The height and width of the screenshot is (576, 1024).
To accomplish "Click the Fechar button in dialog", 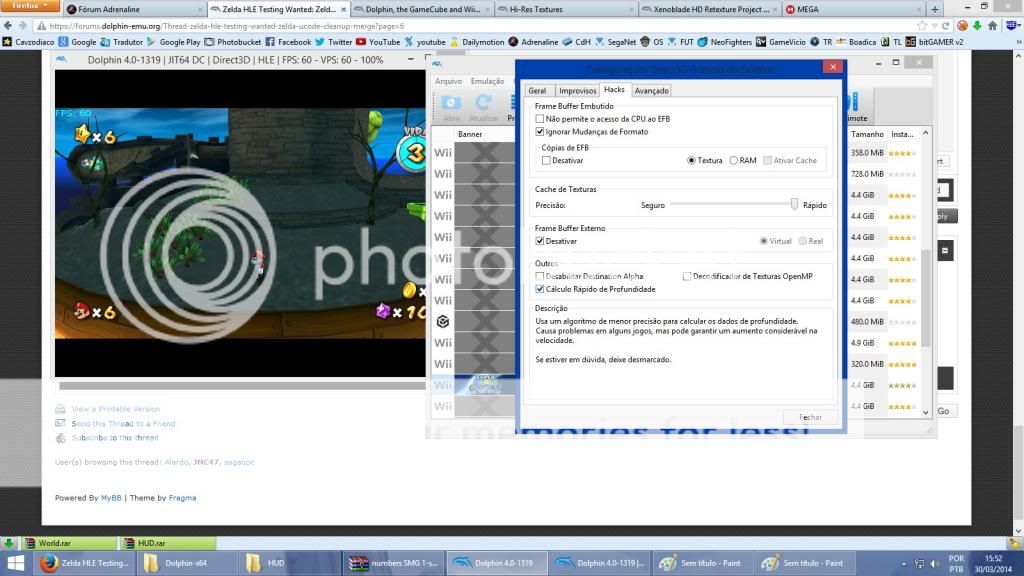I will [x=810, y=417].
